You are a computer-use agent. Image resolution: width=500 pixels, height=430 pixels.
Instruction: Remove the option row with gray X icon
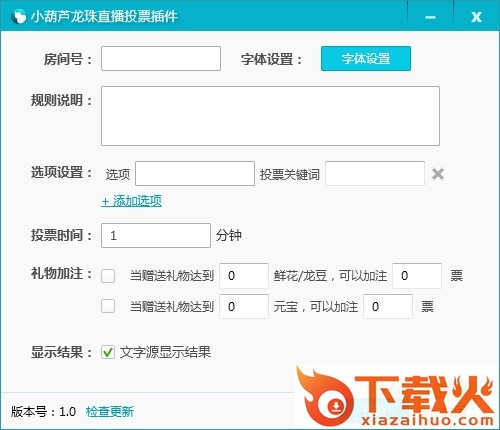438,174
